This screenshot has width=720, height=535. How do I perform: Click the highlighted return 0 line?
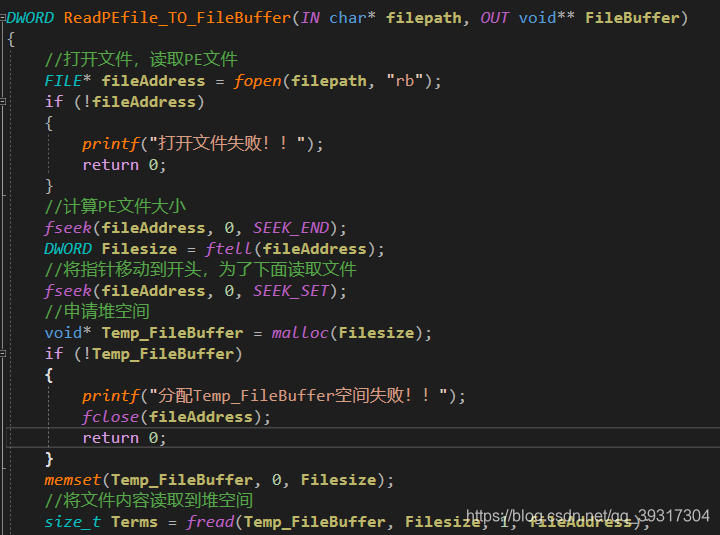coord(363,438)
